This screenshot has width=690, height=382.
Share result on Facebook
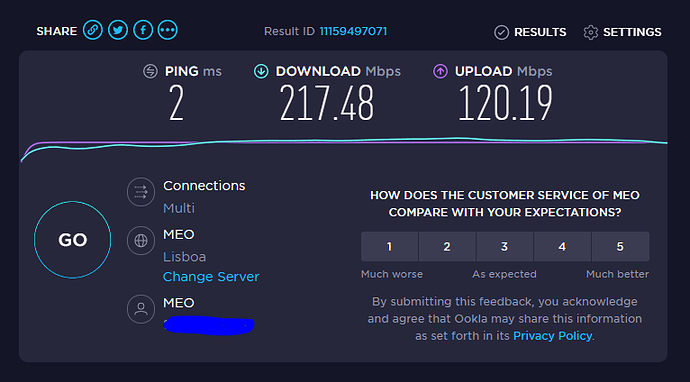point(143,30)
